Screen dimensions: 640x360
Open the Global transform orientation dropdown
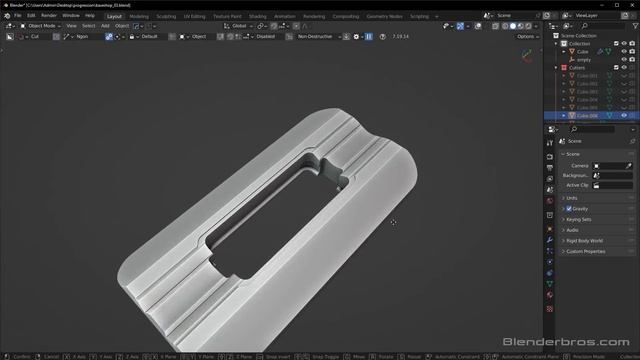point(238,26)
